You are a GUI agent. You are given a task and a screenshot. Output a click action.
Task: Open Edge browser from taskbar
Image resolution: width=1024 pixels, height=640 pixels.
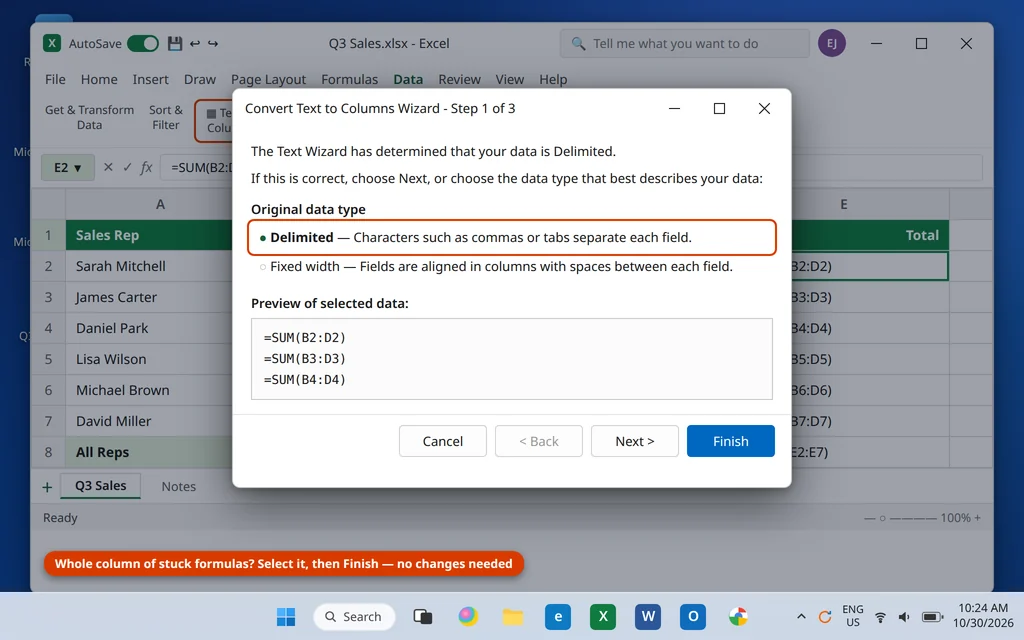pyautogui.click(x=558, y=616)
